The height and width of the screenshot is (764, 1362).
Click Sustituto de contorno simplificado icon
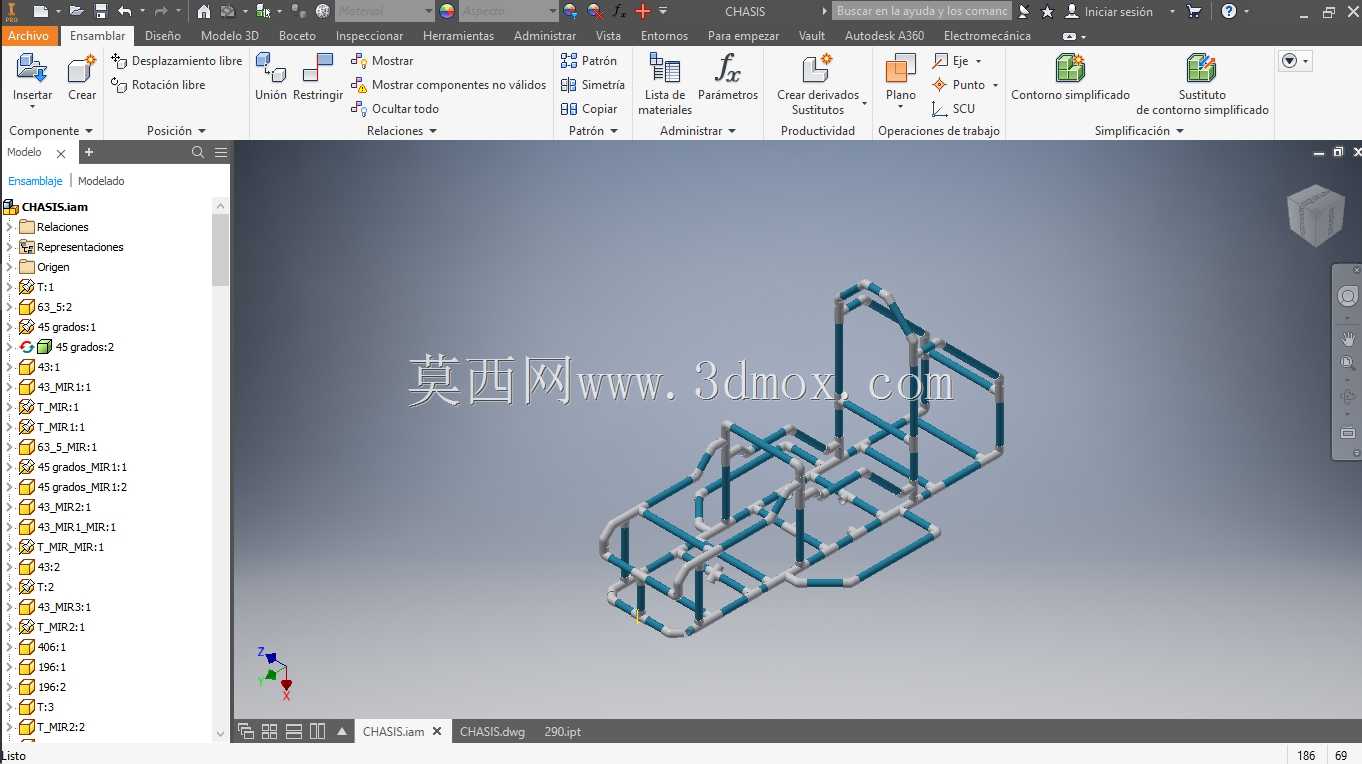(x=1202, y=69)
